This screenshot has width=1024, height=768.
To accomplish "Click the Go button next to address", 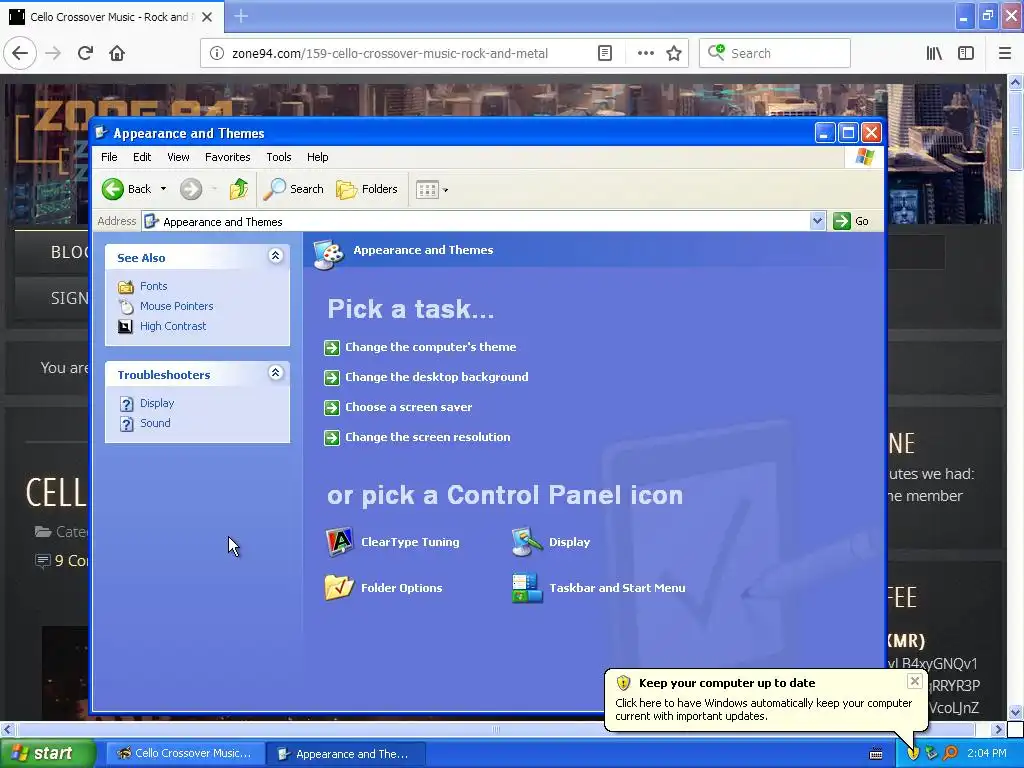I will (851, 221).
